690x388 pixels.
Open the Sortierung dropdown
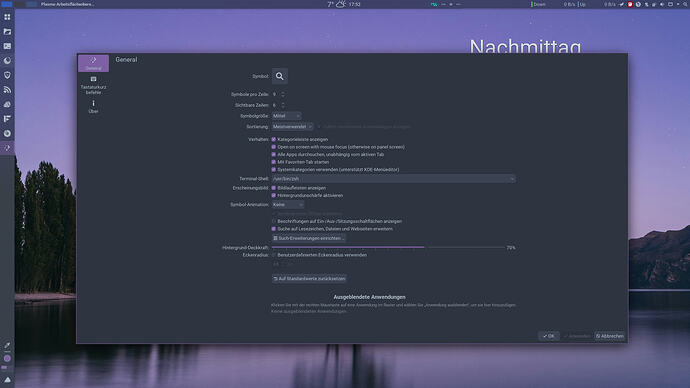292,126
